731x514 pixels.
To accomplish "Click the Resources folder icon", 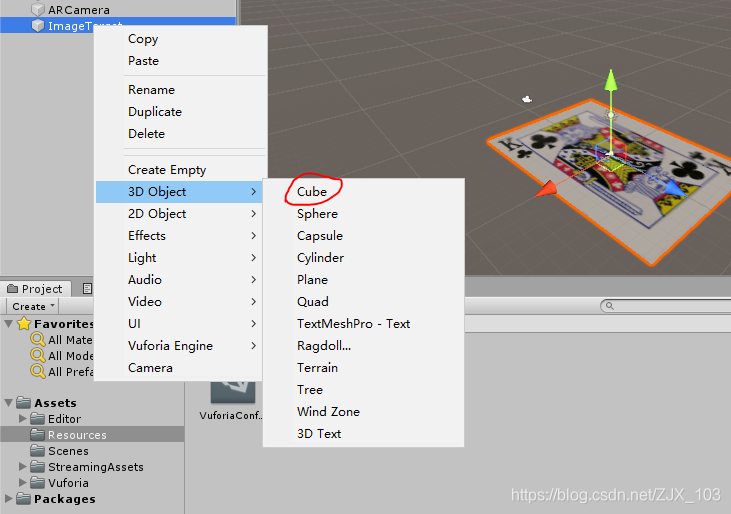I will point(37,434).
